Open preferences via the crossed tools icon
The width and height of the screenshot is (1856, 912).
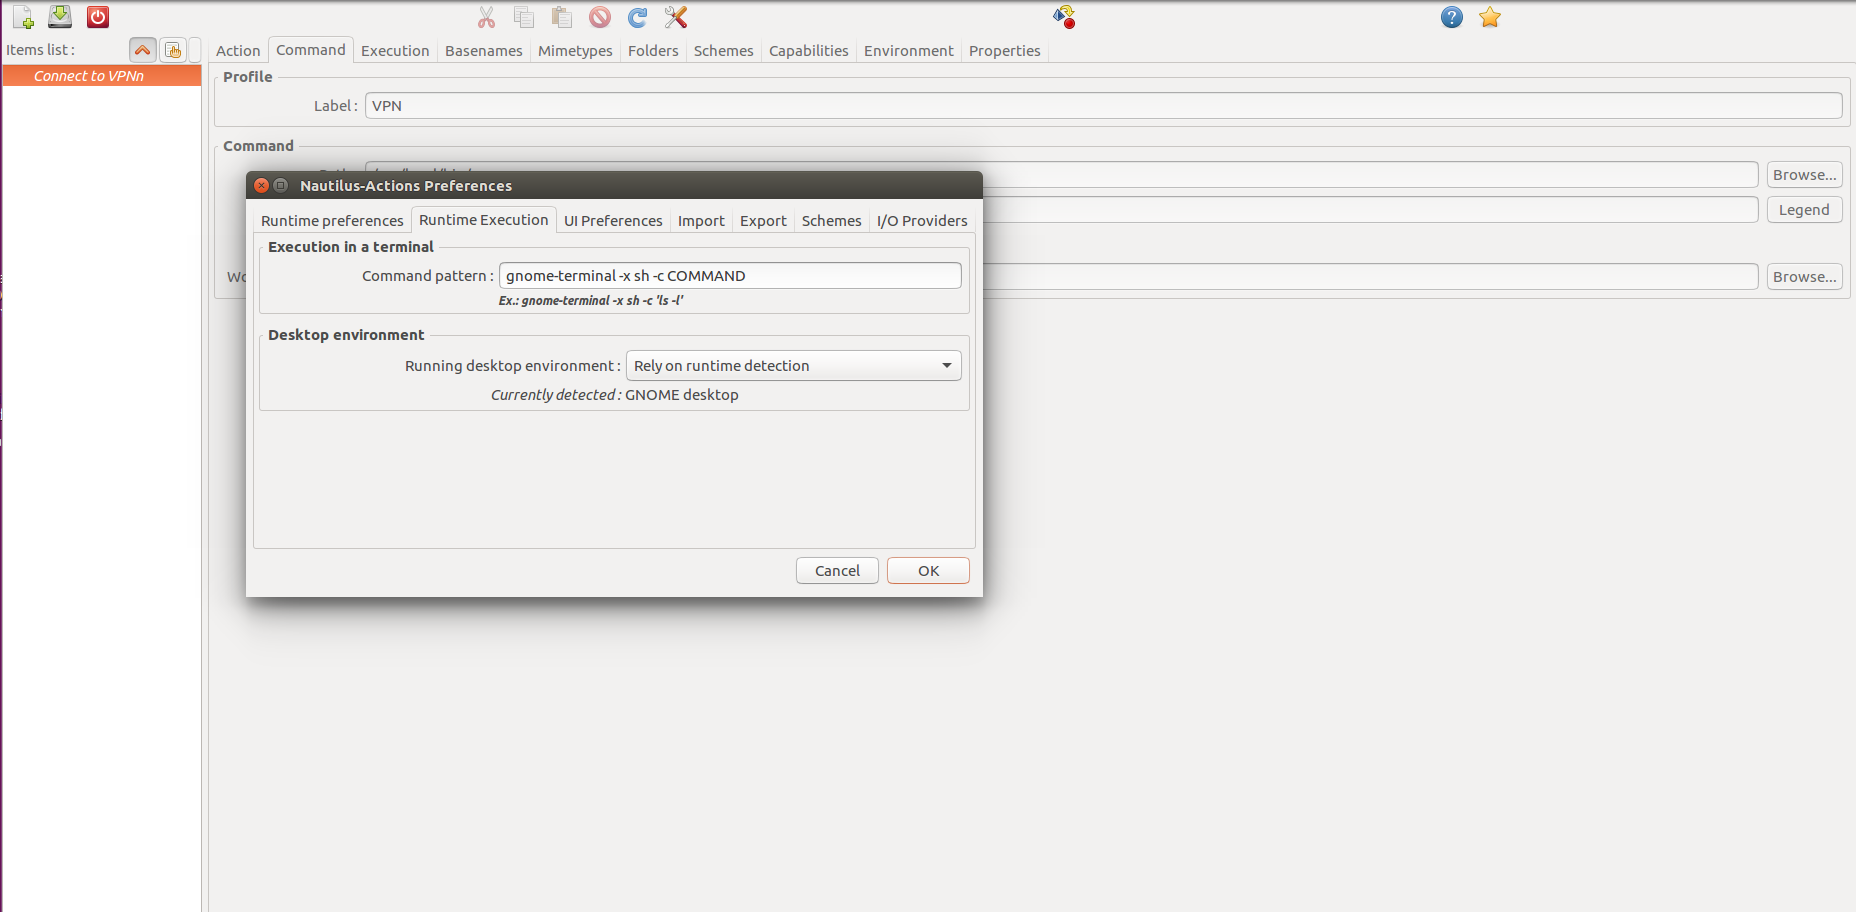(676, 17)
